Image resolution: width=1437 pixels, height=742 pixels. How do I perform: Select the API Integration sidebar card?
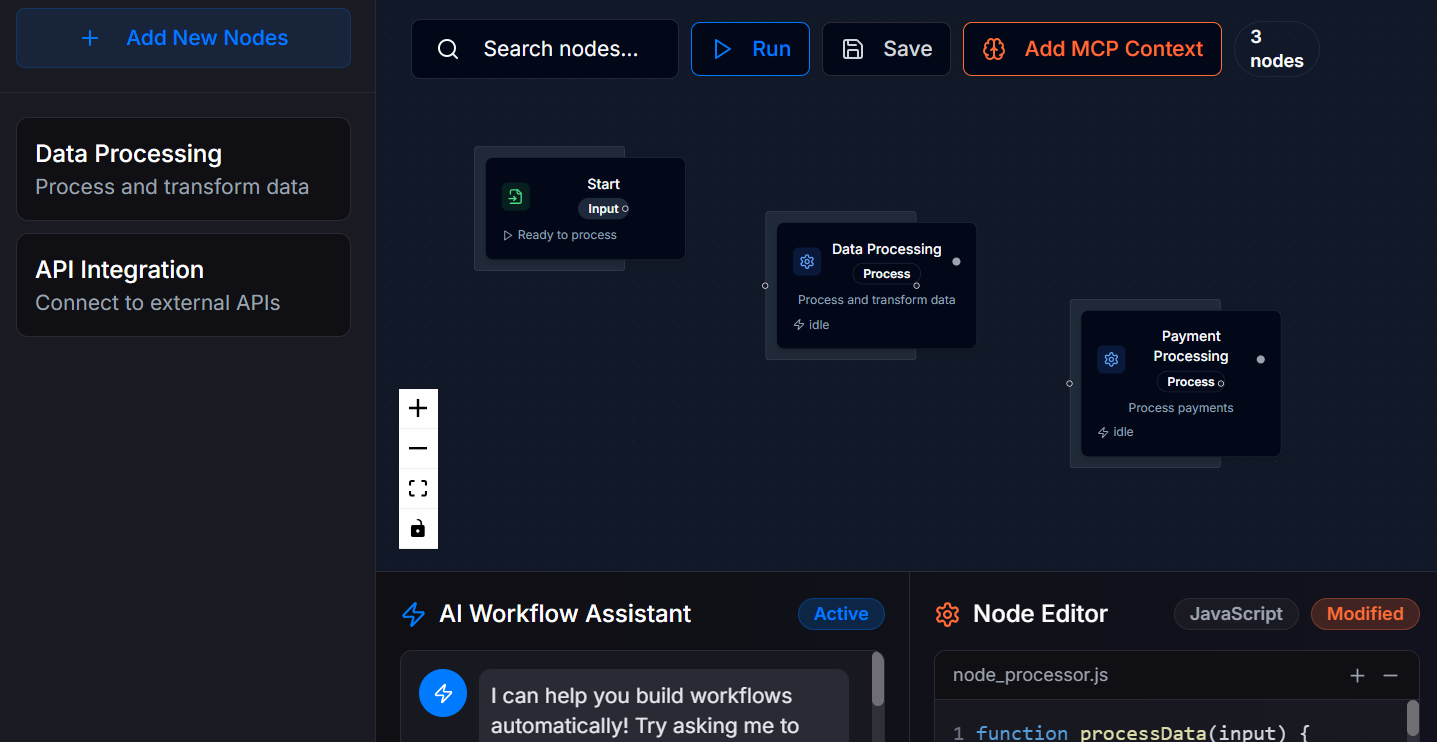183,285
